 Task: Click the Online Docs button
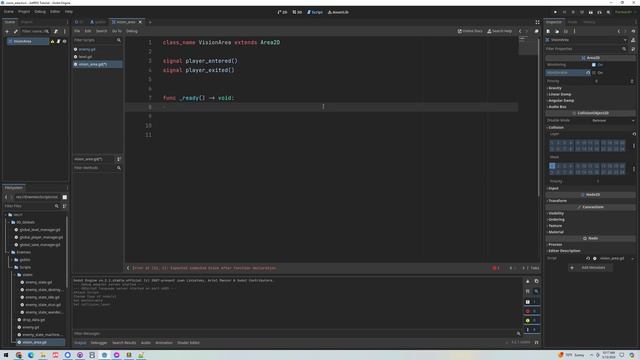[470, 31]
